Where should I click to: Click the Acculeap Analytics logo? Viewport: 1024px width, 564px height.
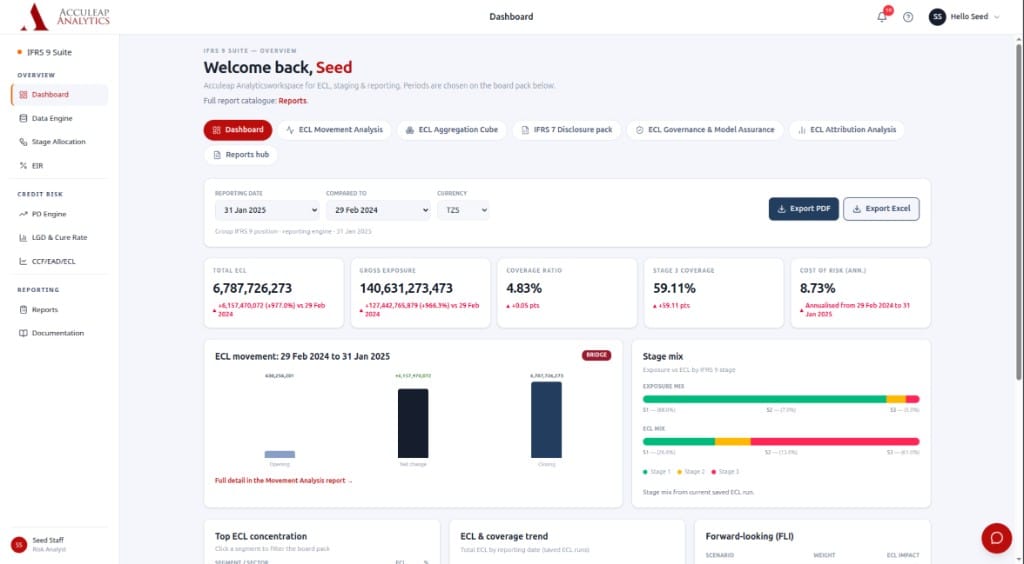point(65,17)
